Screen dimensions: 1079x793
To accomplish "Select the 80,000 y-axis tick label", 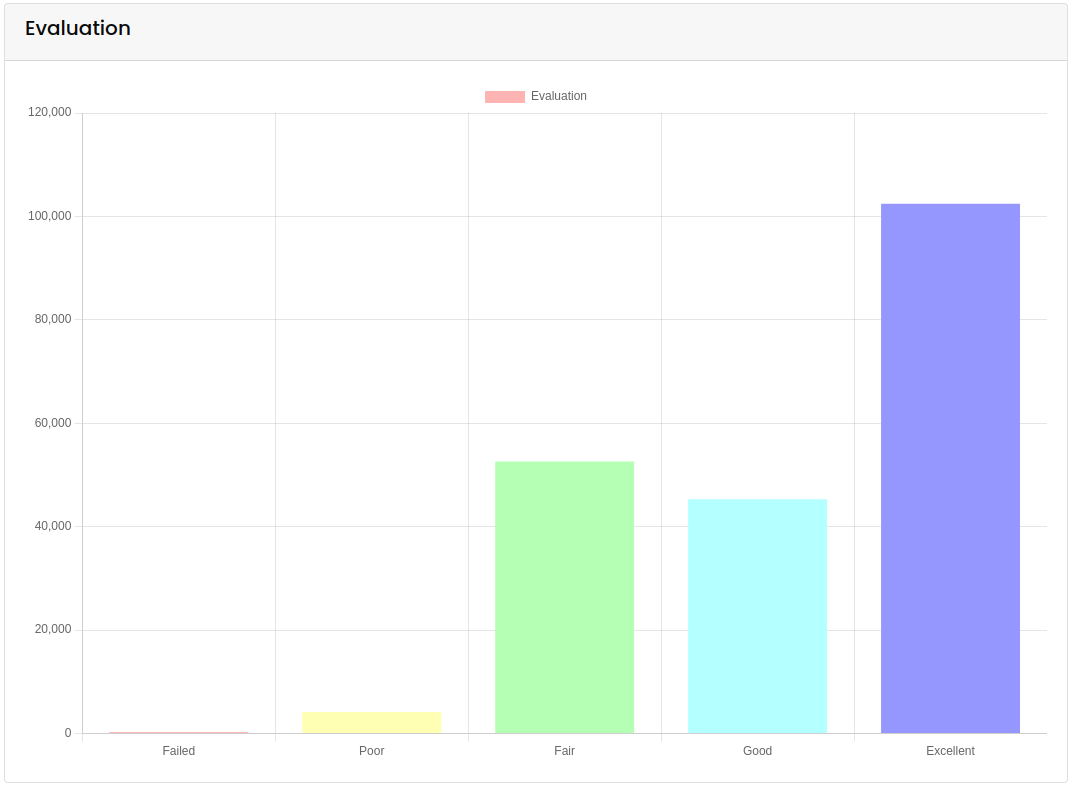I will [x=52, y=320].
